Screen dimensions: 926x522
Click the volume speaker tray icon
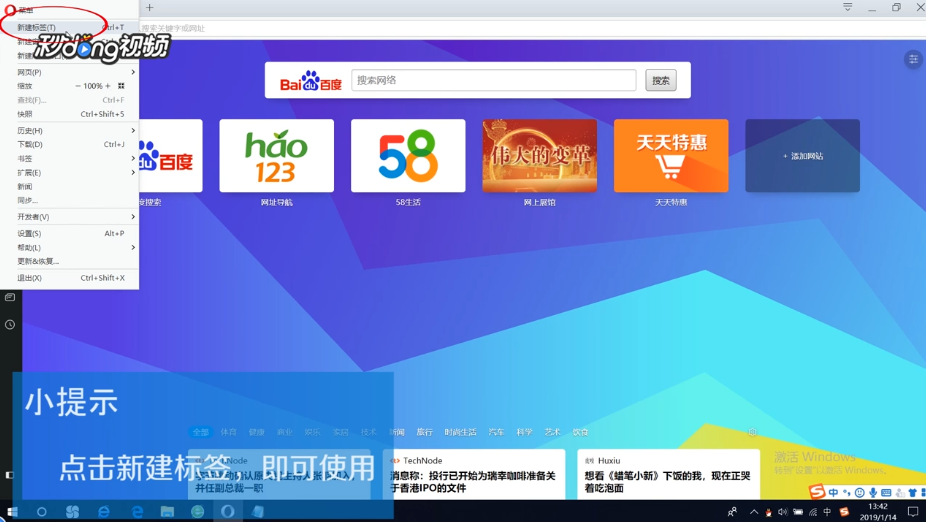click(x=782, y=512)
